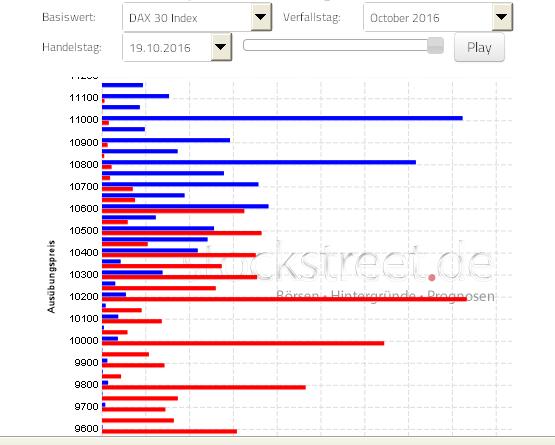Click the Play button
555x445 pixels.
tap(479, 47)
